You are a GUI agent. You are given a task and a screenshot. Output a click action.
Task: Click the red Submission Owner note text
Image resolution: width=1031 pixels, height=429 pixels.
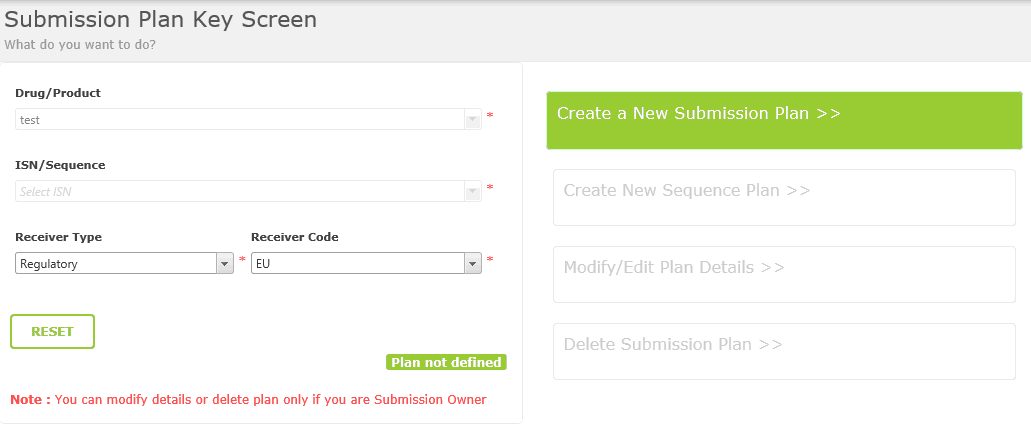[x=248, y=400]
